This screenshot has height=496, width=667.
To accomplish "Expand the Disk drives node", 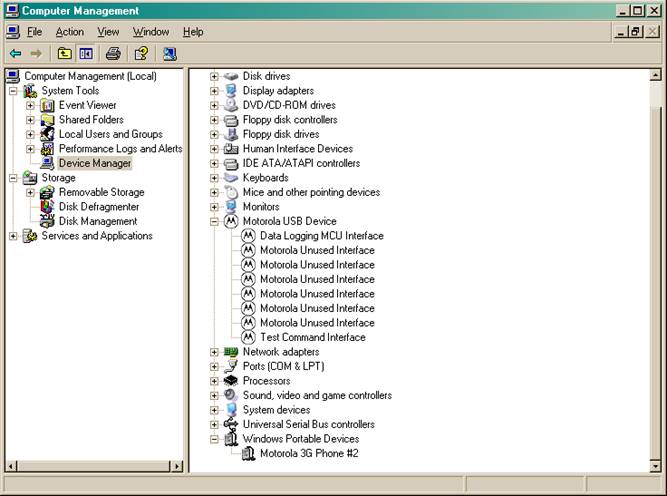I will [214, 76].
